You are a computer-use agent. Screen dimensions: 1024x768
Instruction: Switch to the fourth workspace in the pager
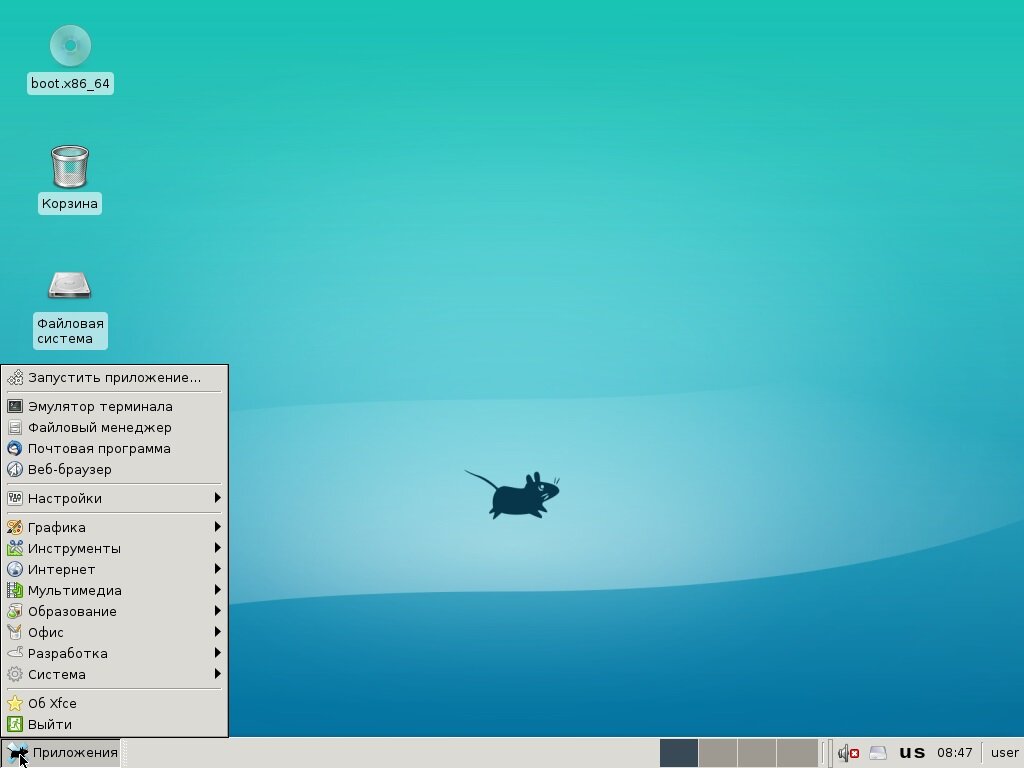(797, 753)
